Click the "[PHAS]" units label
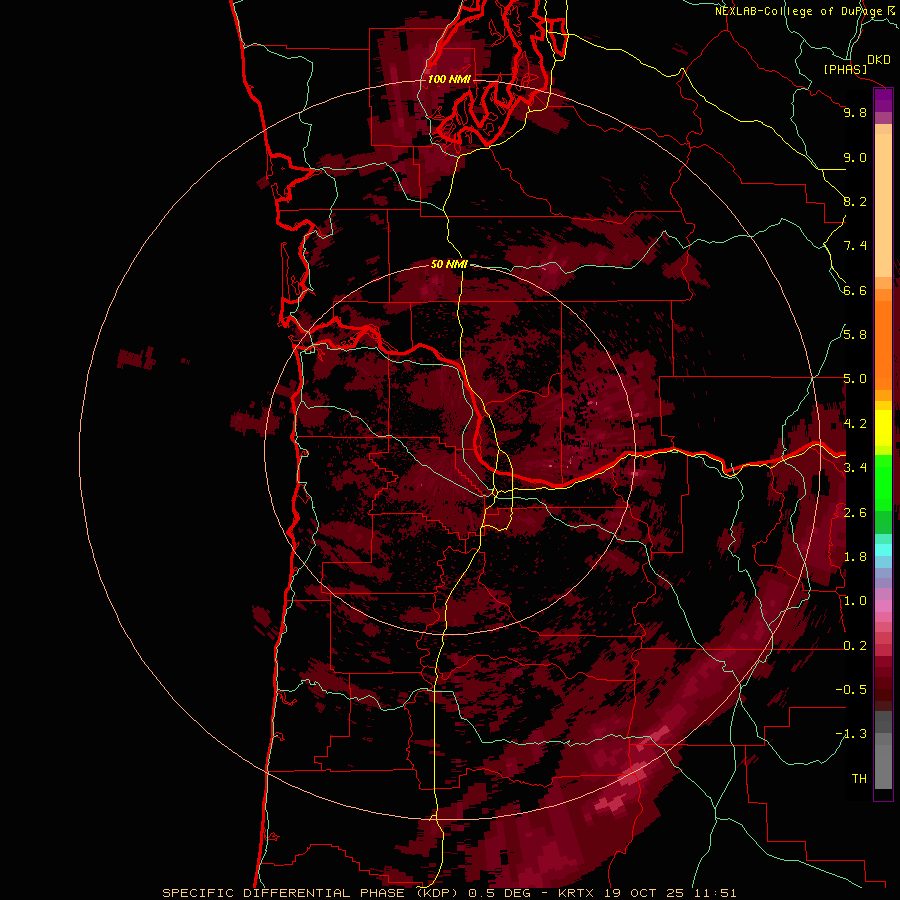This screenshot has height=900, width=900. click(845, 69)
